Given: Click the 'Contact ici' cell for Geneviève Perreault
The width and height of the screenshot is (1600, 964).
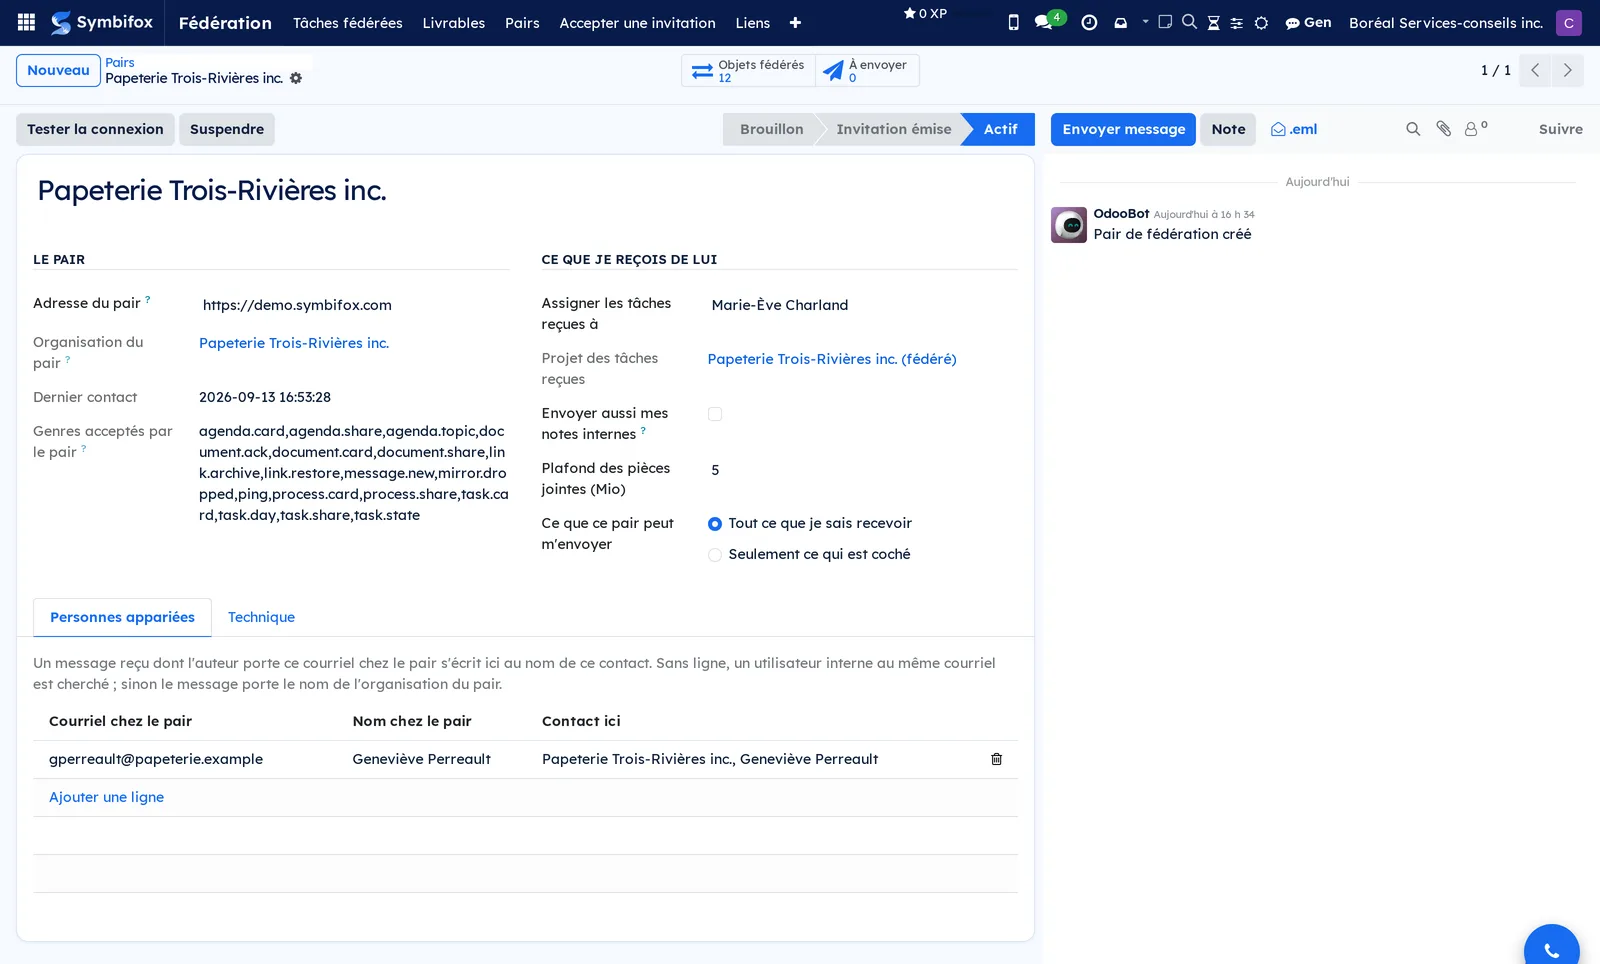Looking at the screenshot, I should click(x=755, y=759).
